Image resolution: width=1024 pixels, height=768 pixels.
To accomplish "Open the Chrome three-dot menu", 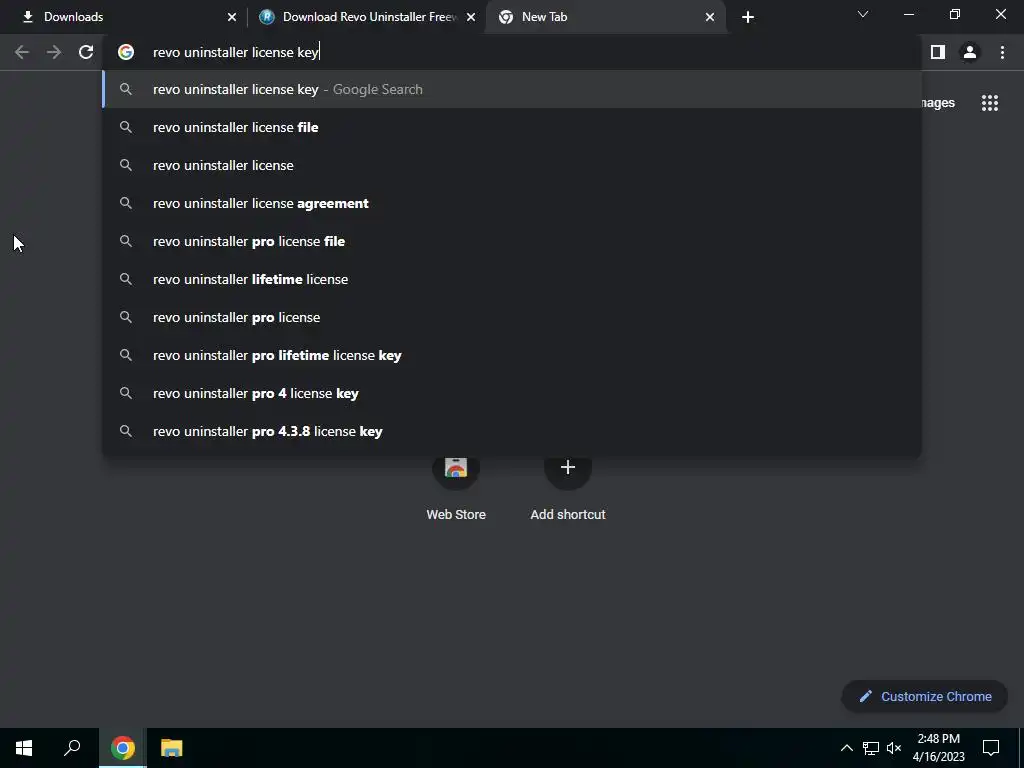I will point(1002,52).
